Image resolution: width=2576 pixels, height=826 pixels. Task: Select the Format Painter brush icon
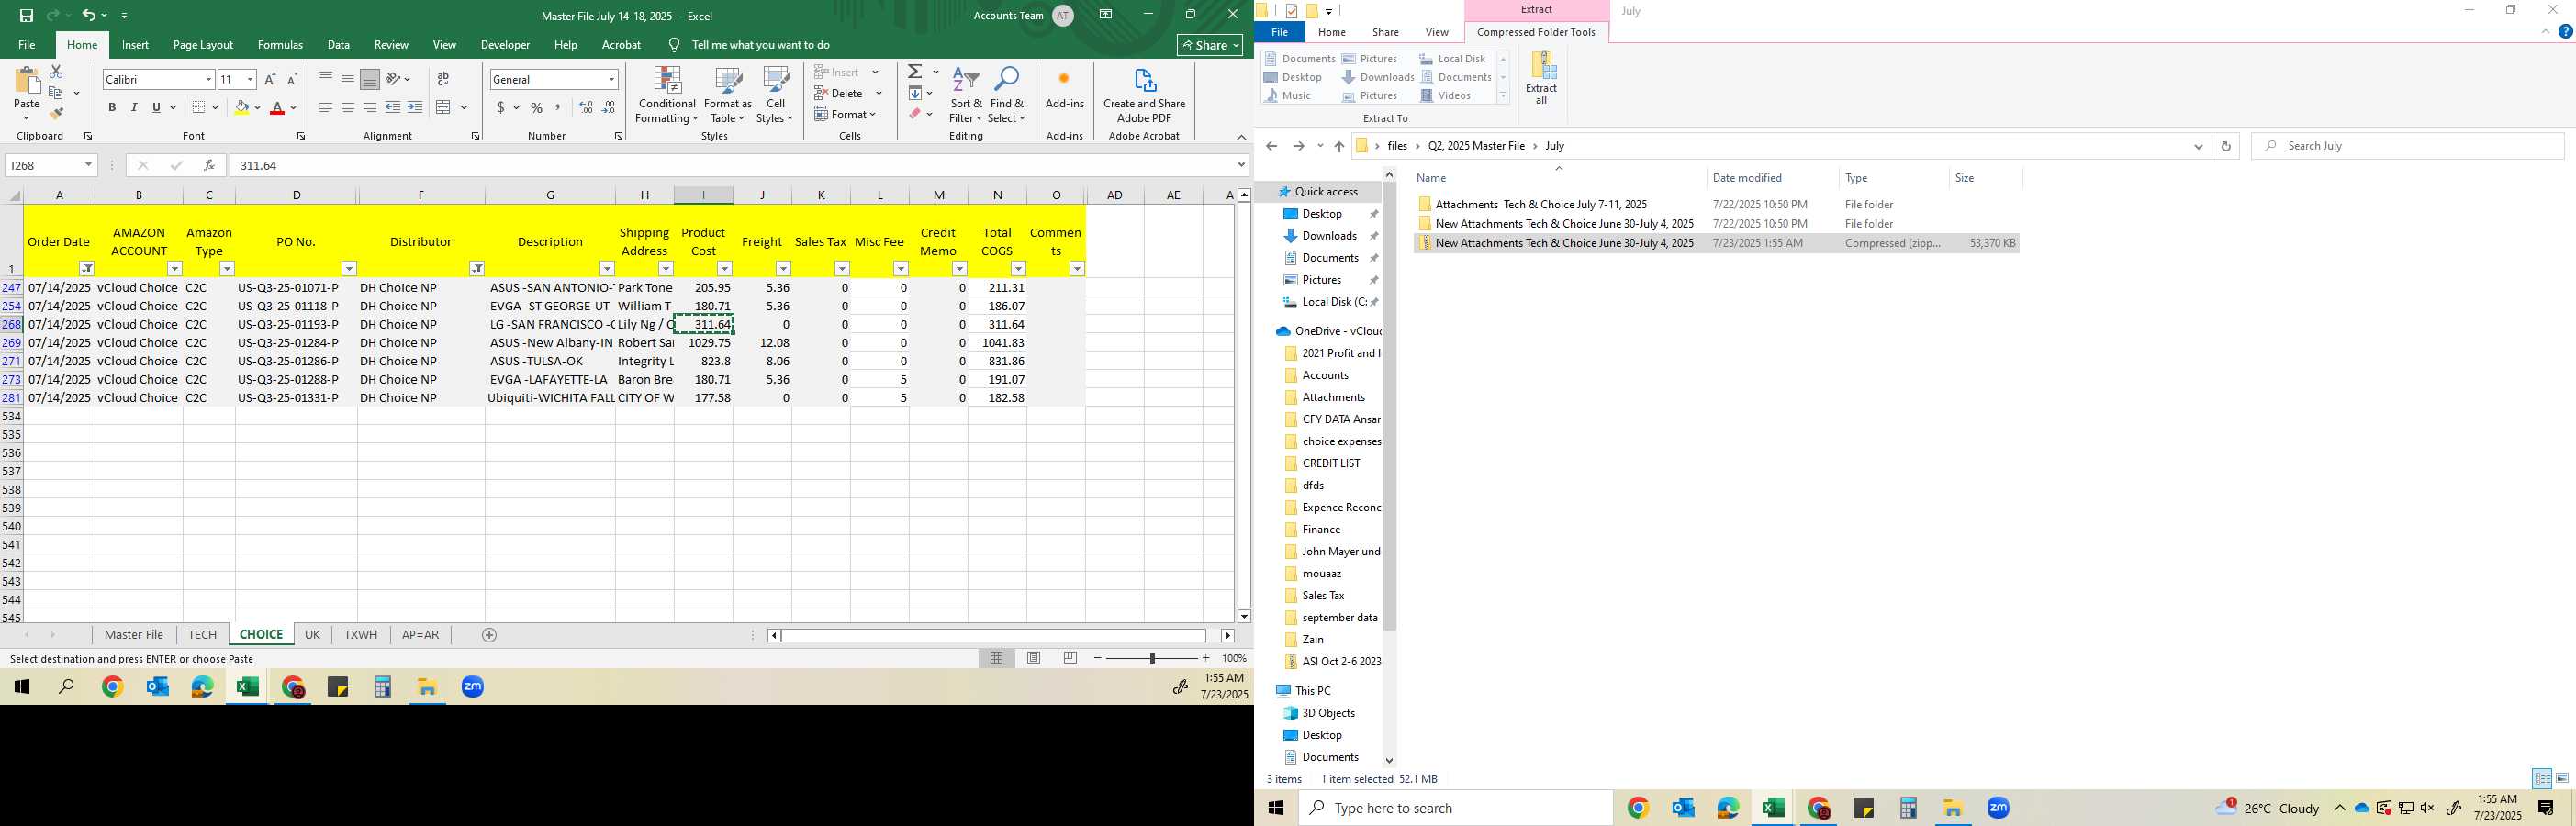[56, 113]
